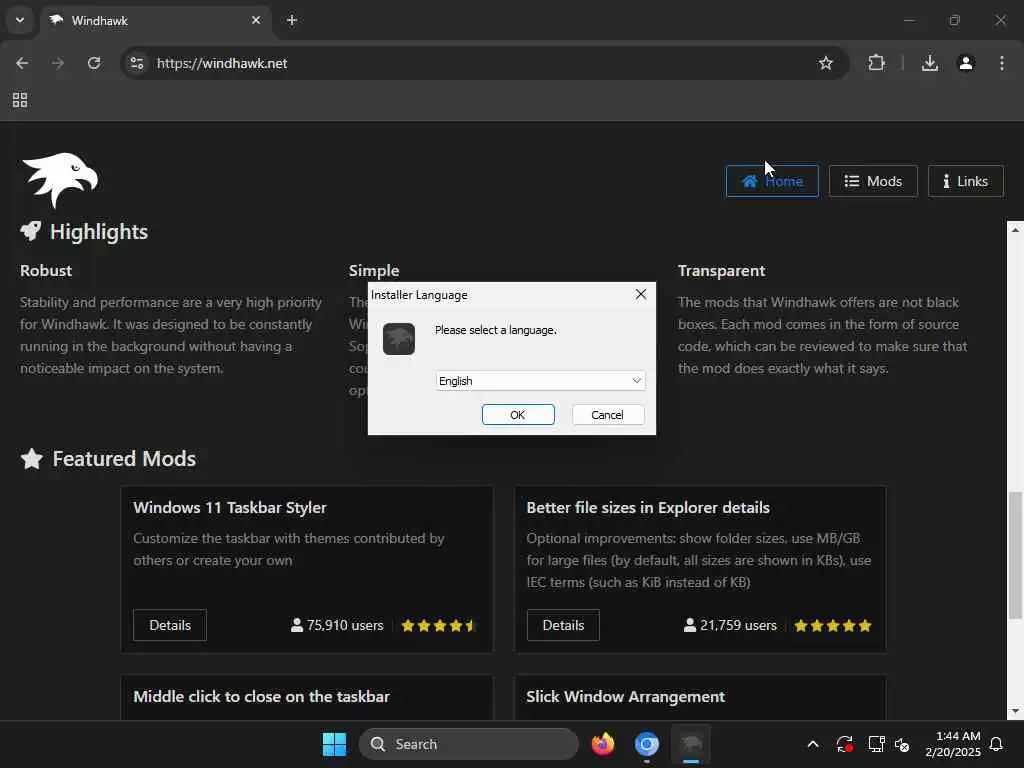Cancel the Installer Language dialog
Viewport: 1024px width, 768px height.
coord(607,415)
